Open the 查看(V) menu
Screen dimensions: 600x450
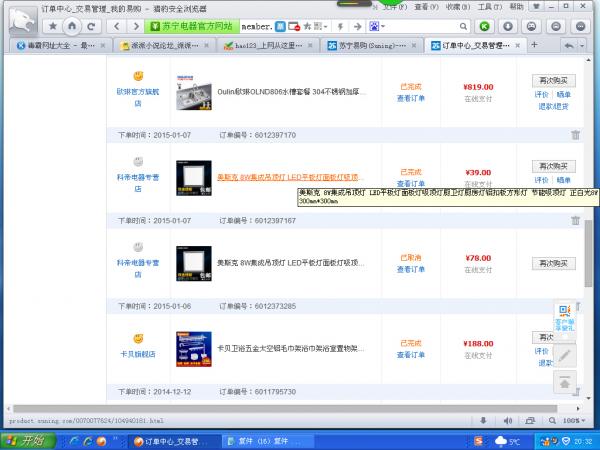[426, 7]
